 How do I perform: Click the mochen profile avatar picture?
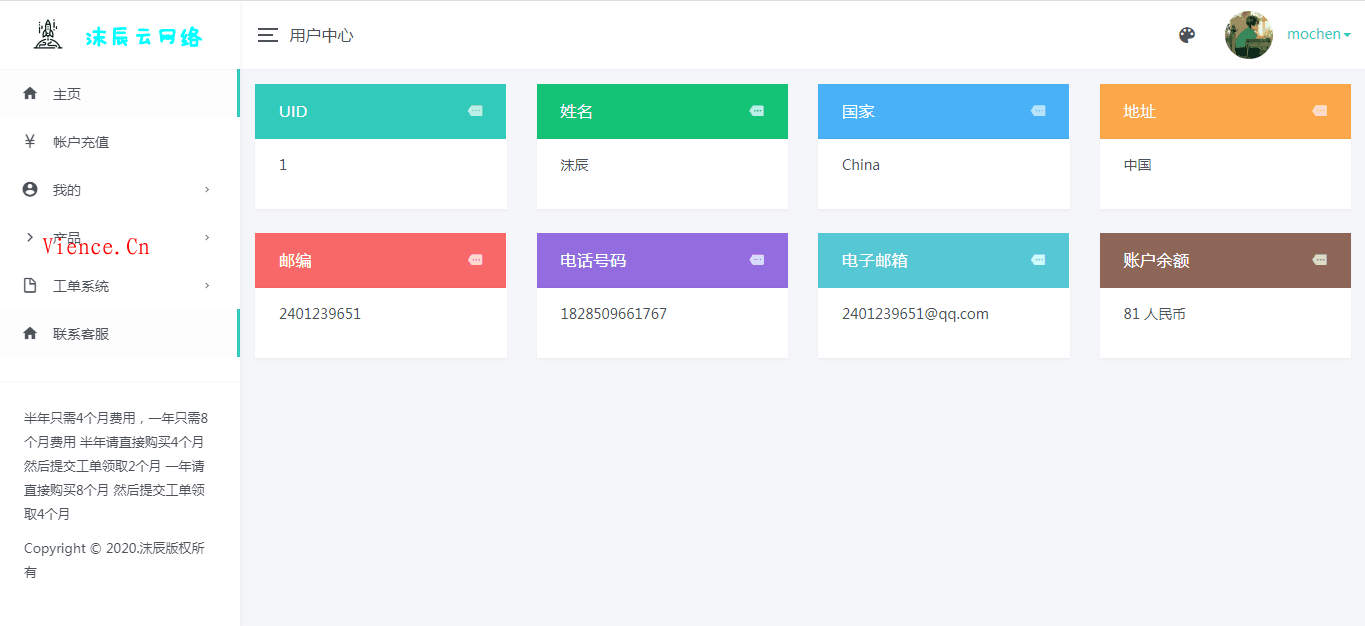pos(1248,34)
